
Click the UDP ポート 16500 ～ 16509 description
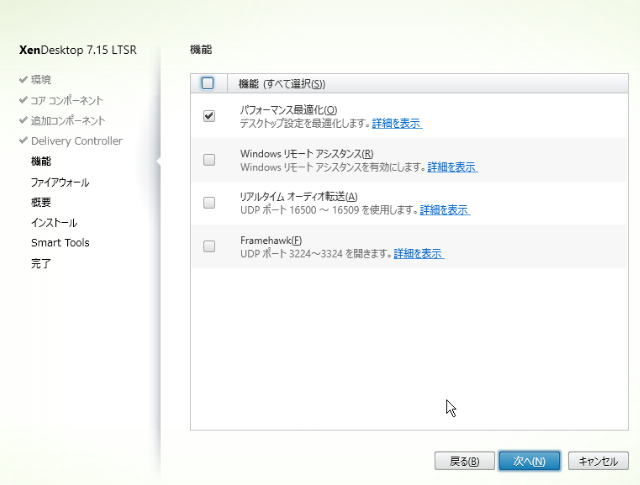(329, 210)
